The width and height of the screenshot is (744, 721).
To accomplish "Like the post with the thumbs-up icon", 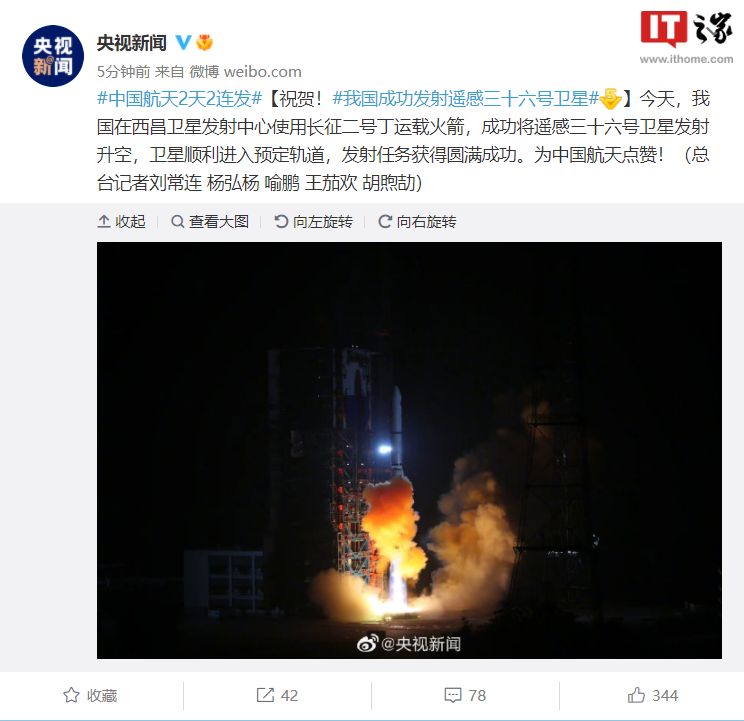I will (636, 695).
